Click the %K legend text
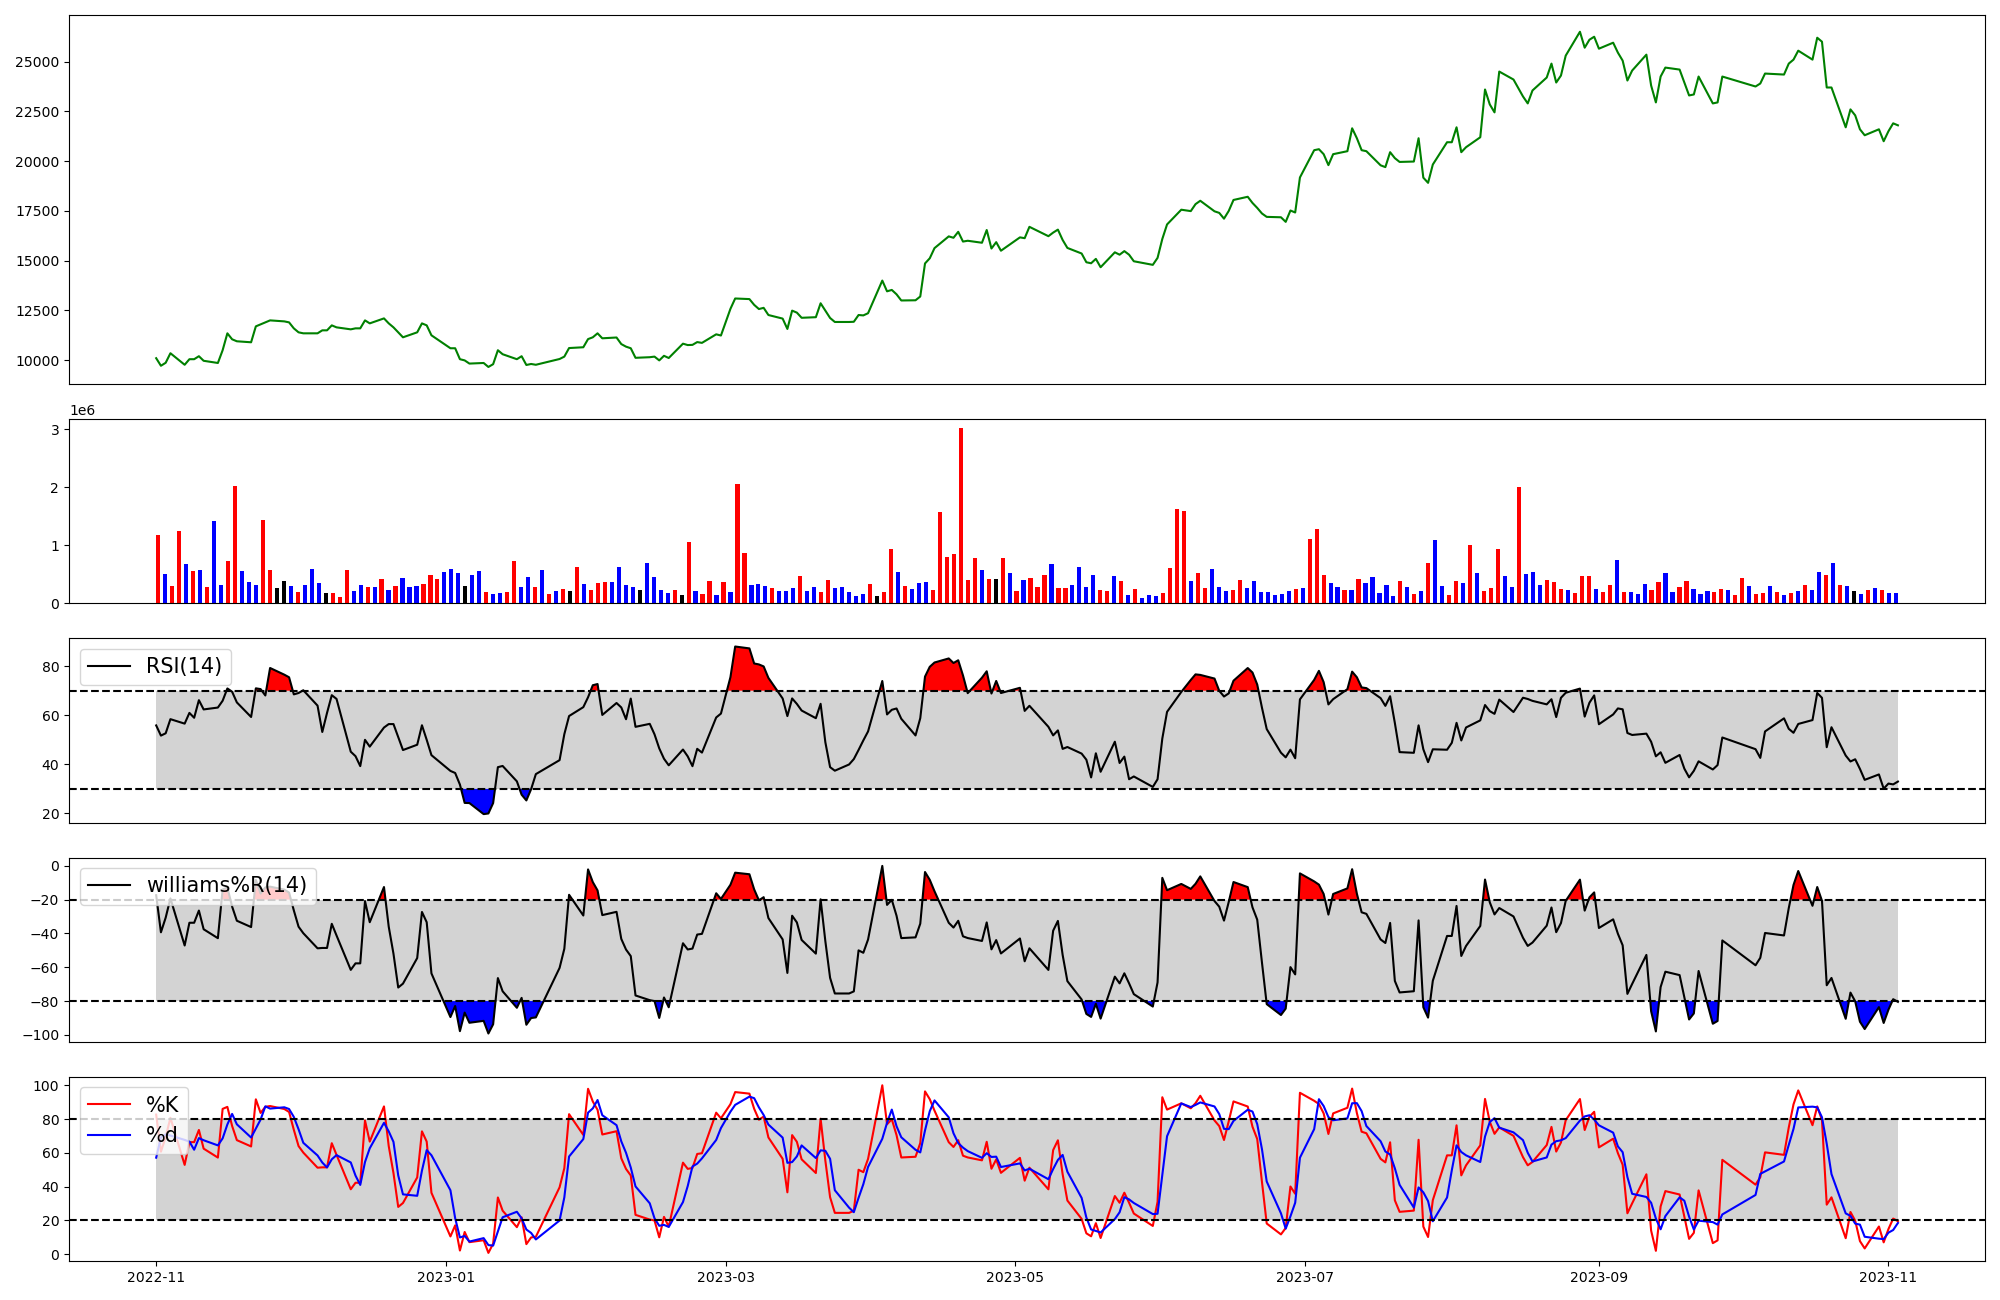 (162, 1105)
